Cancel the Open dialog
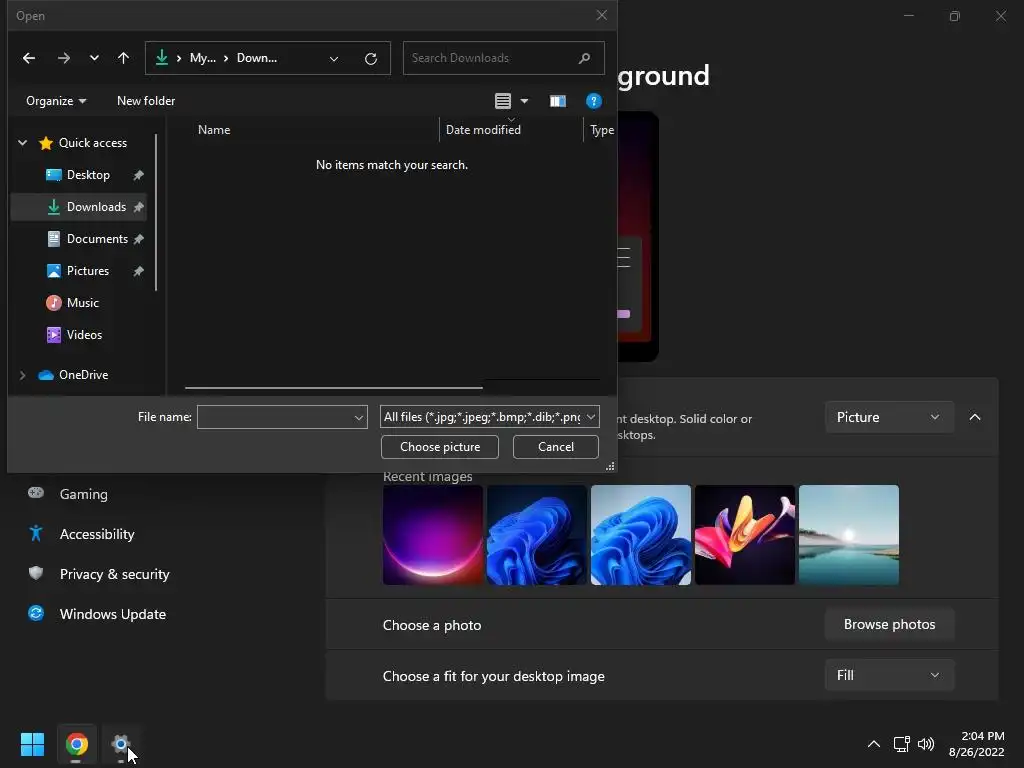1024x768 pixels. [556, 447]
